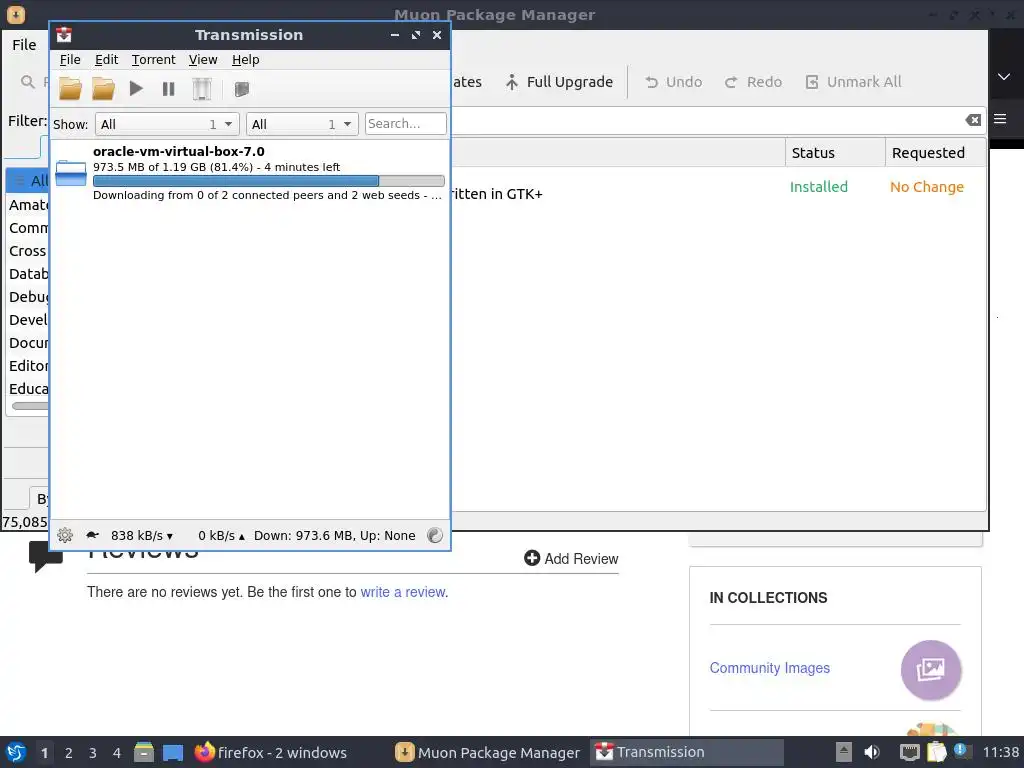Click Full Upgrade in Muon toolbar

[559, 82]
